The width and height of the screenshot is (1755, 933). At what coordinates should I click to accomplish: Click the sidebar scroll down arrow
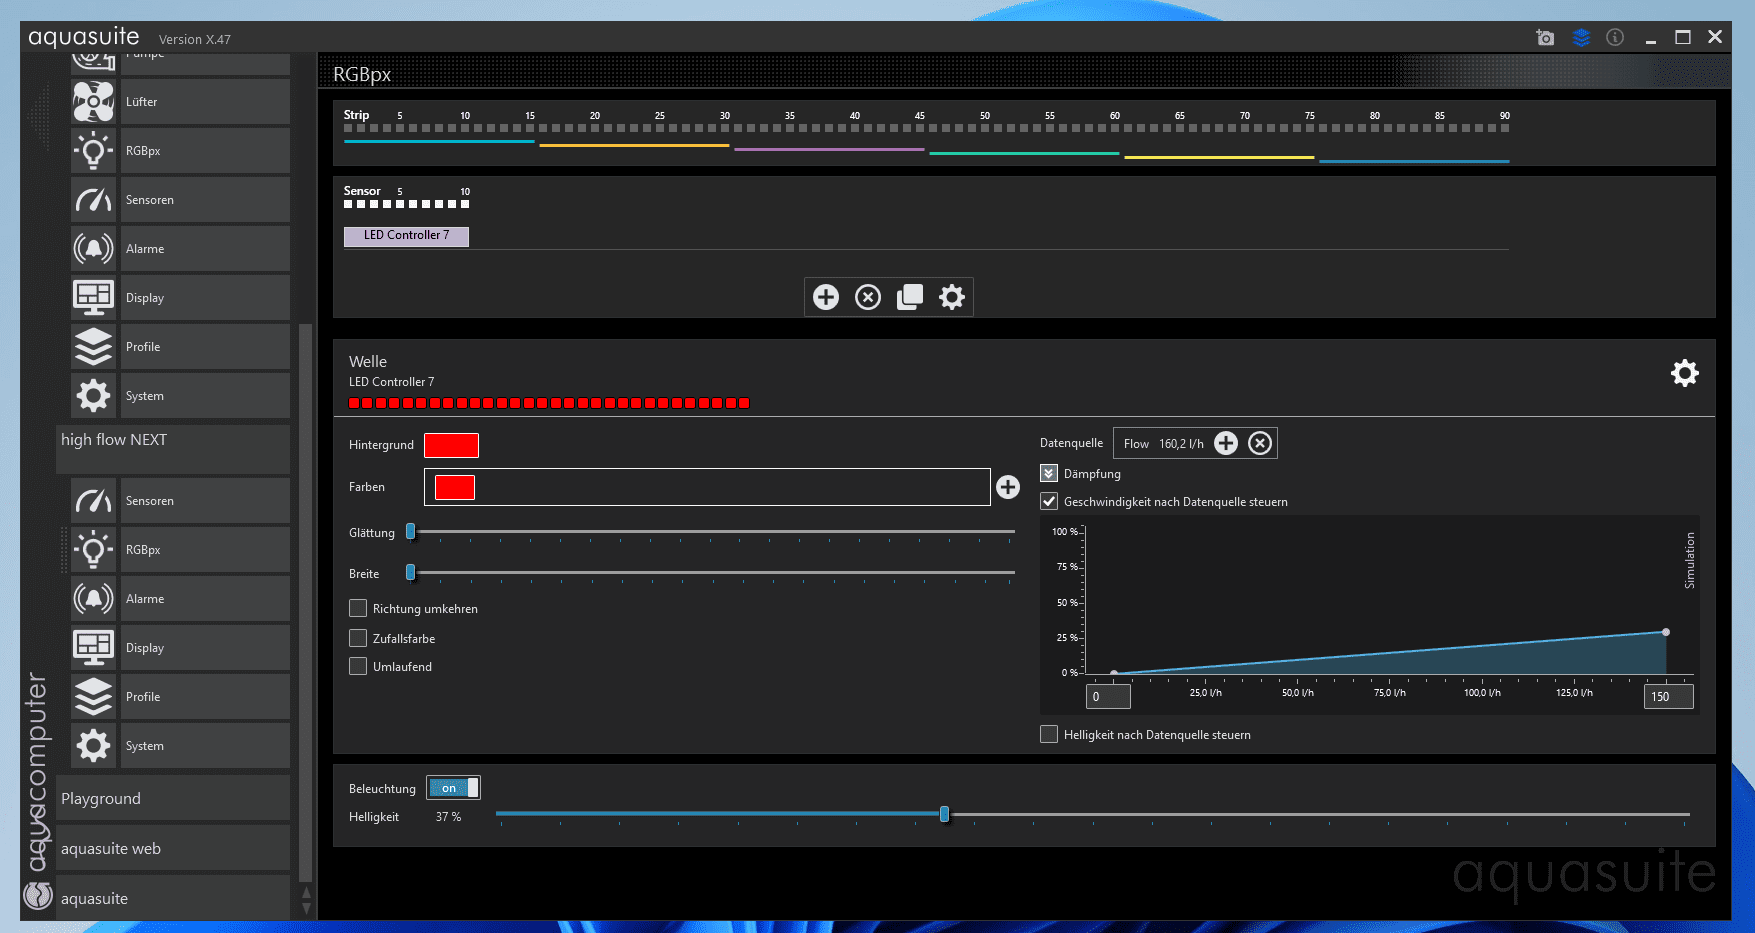306,908
